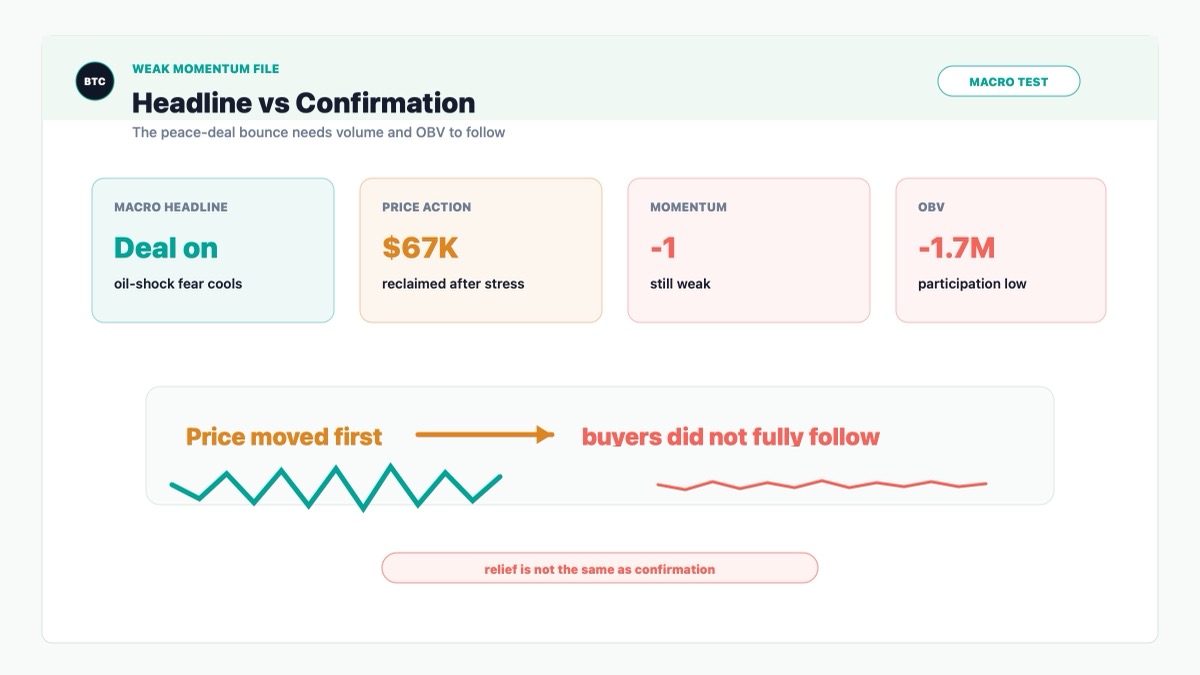Click the 'relief is not the same as confirmation' pill

click(600, 569)
